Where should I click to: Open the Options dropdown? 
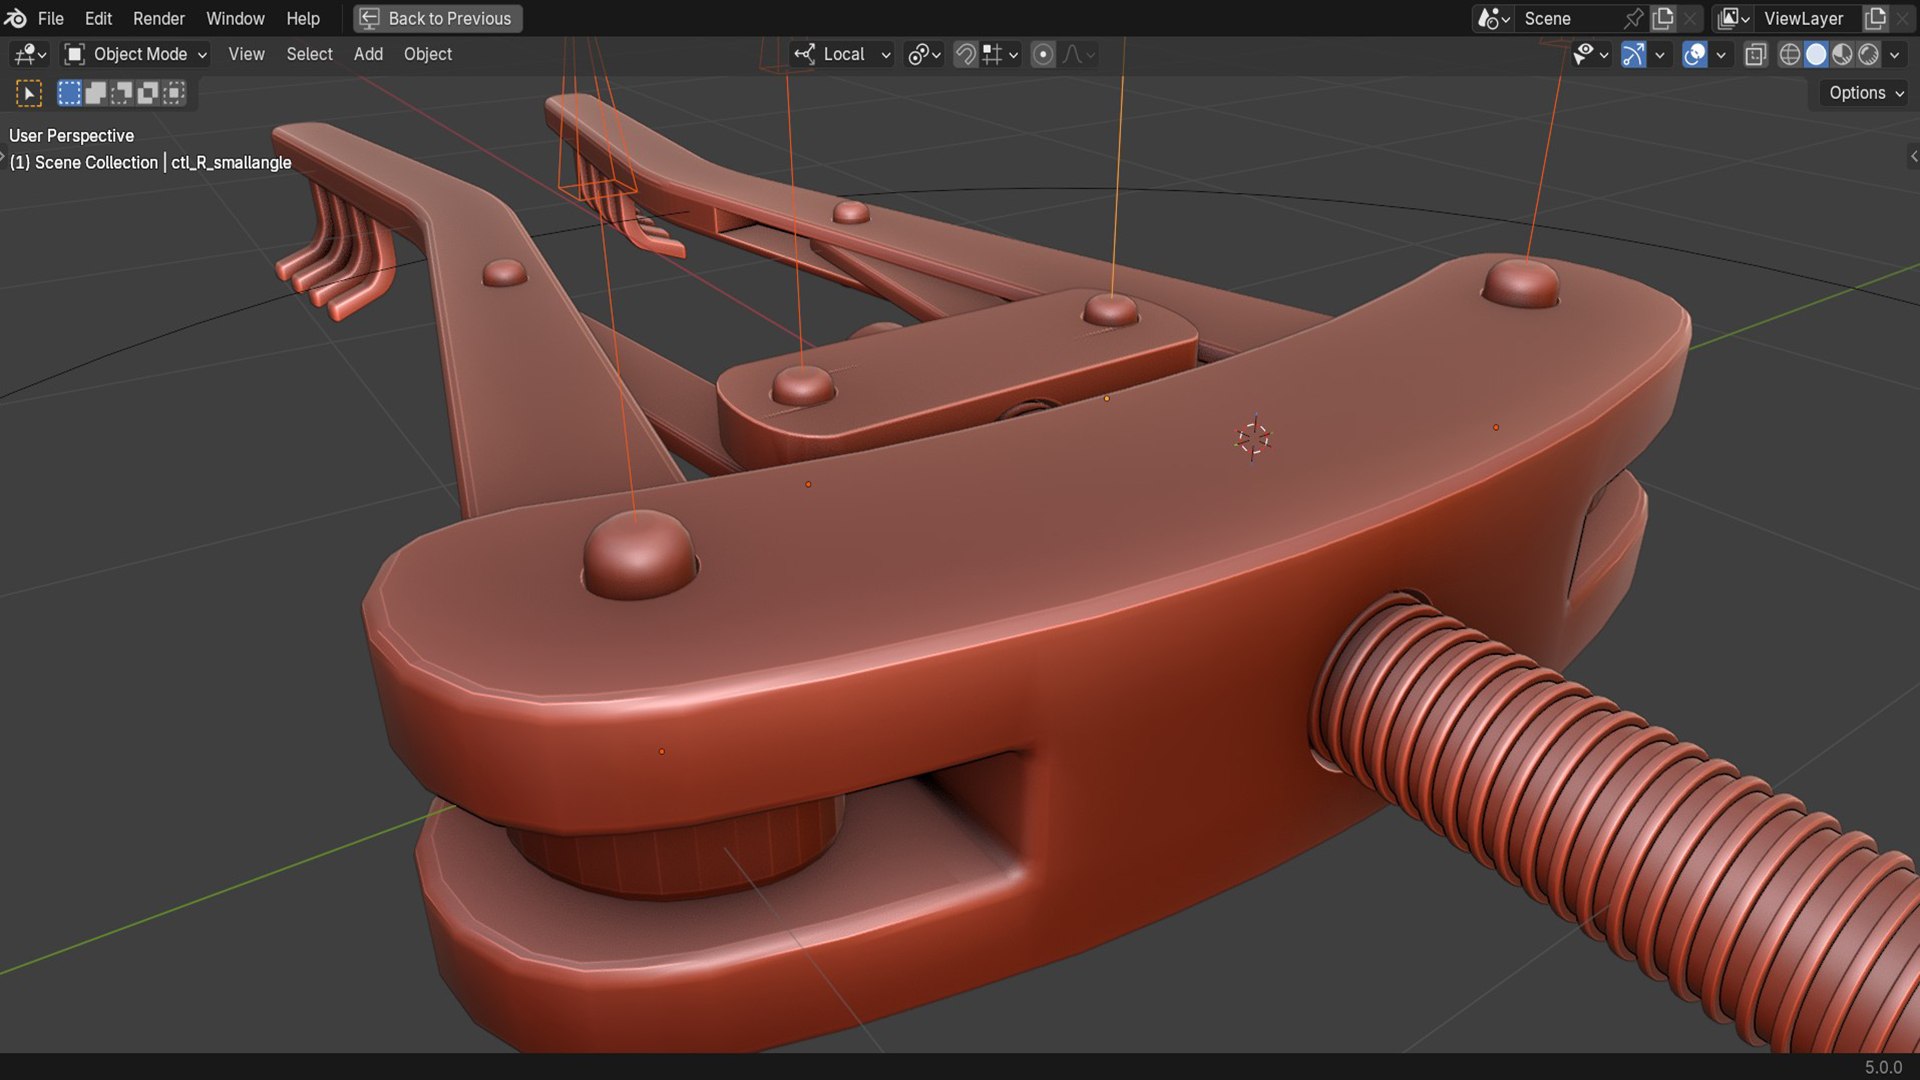coord(1865,93)
